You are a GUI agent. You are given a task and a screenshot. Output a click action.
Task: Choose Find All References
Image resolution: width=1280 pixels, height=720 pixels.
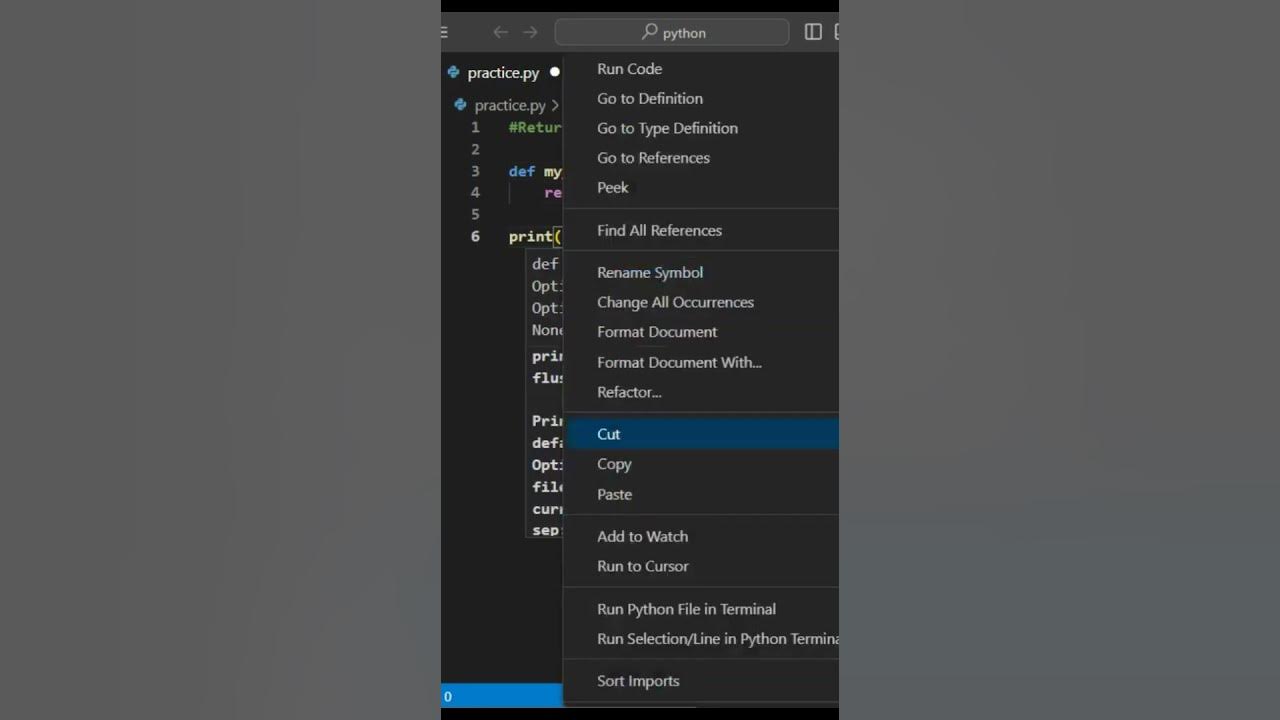[659, 230]
